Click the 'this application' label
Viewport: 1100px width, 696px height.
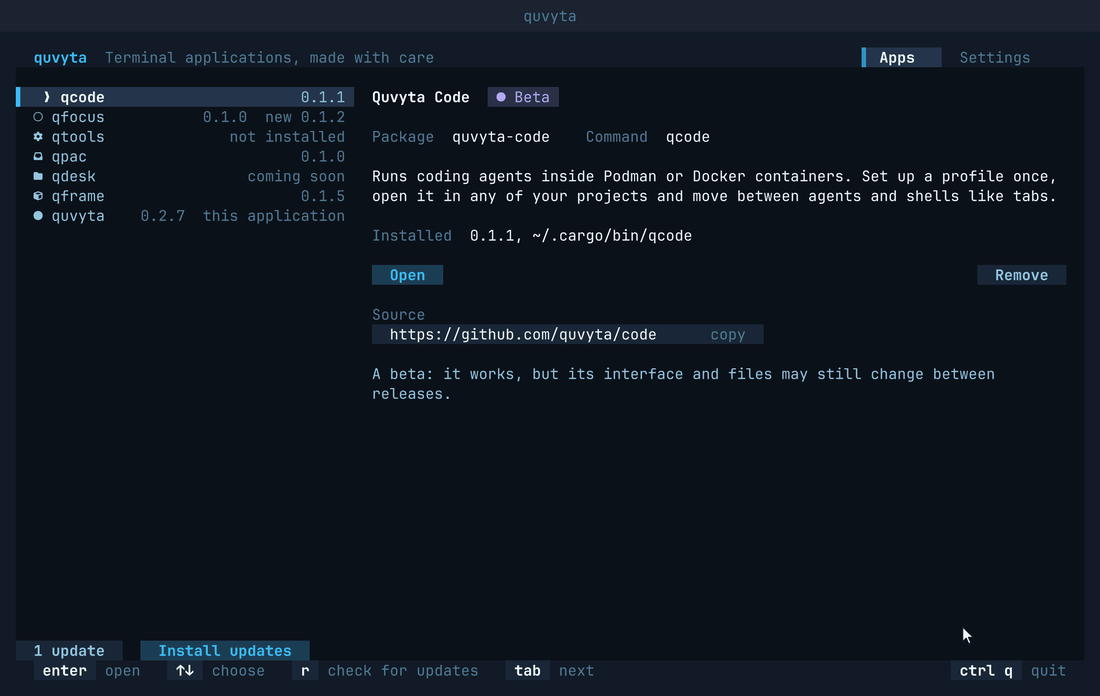(x=274, y=215)
